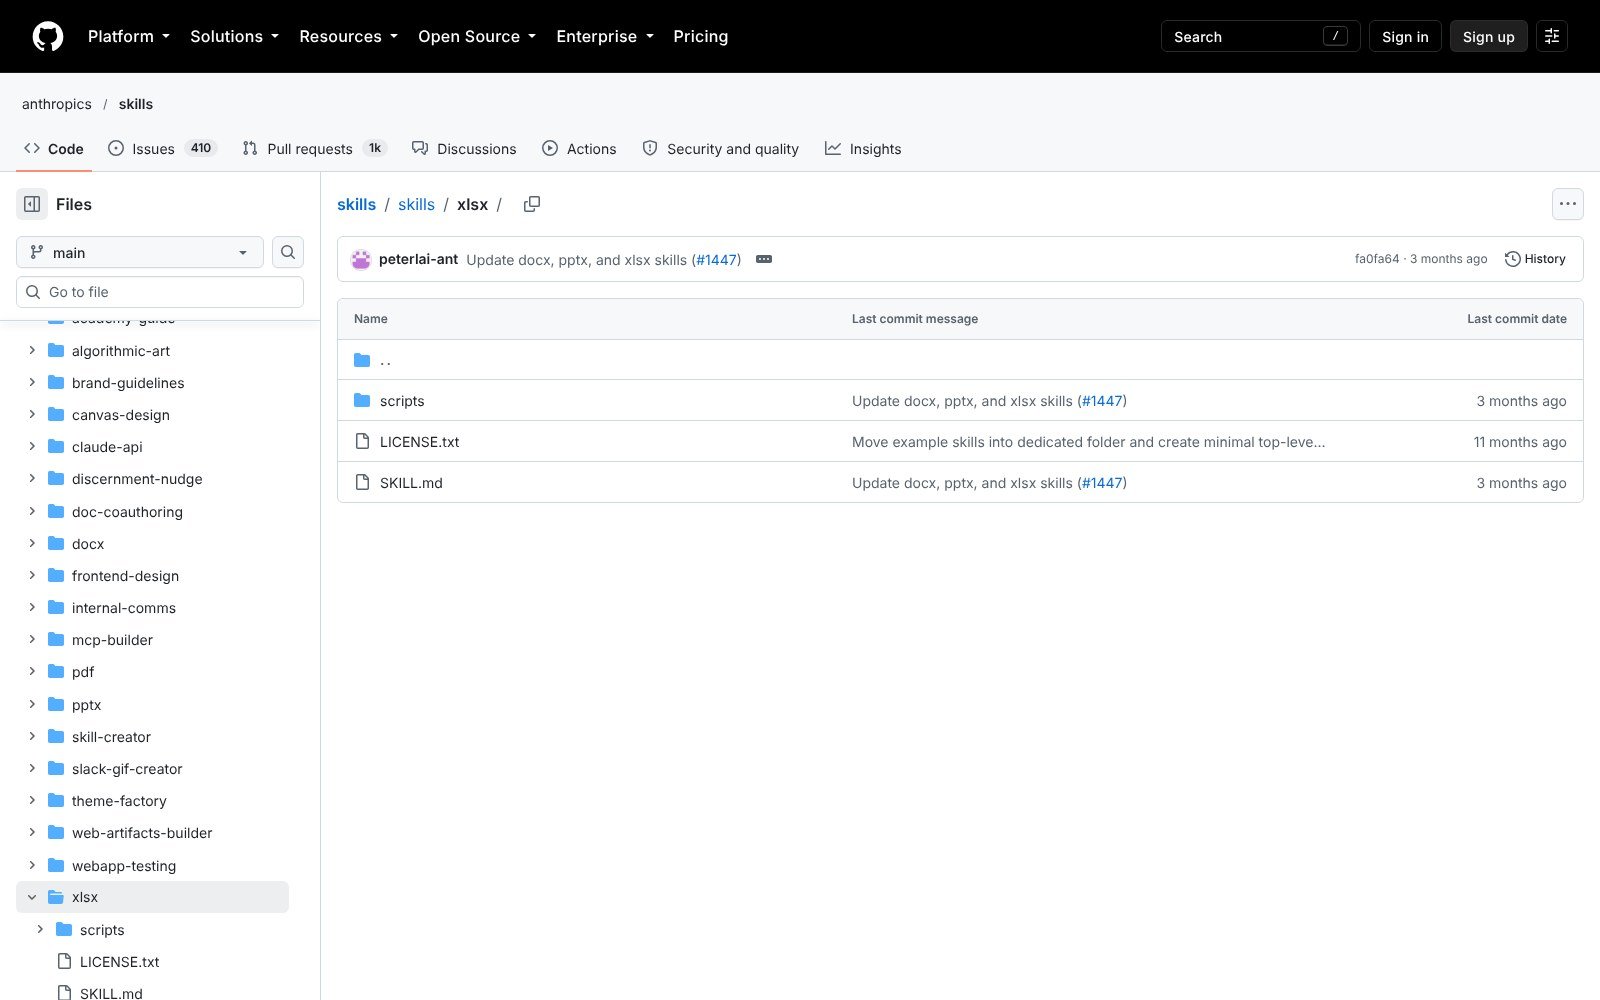Focus the Go to file input
This screenshot has height=1000, width=1600.
click(160, 292)
